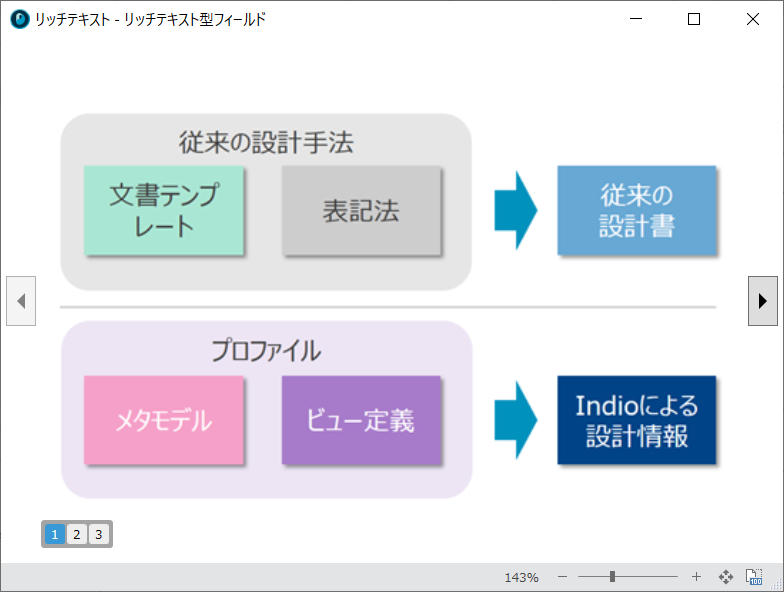Screen dimensions: 784x592
Task: Click the 従来の設計手法 heading
Action: click(x=266, y=142)
